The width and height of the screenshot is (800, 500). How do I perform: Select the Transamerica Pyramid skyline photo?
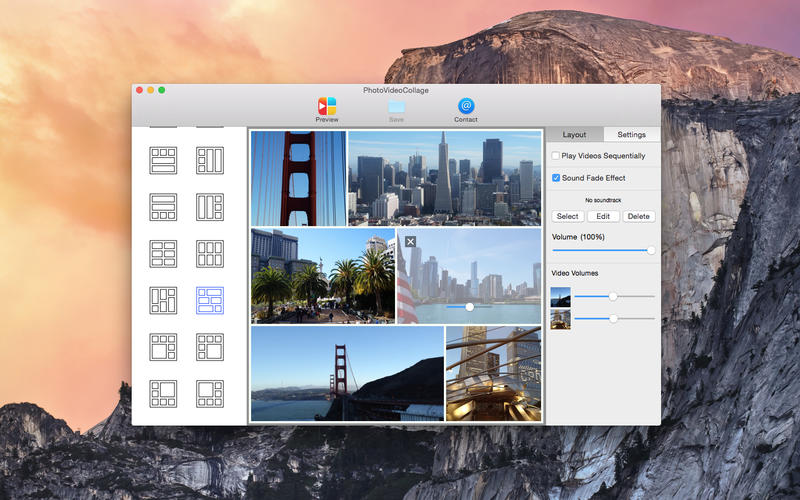click(x=444, y=177)
